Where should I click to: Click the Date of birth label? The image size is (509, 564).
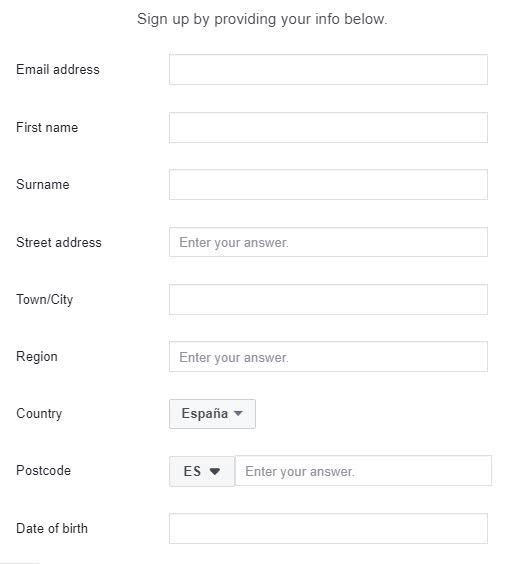(x=52, y=528)
